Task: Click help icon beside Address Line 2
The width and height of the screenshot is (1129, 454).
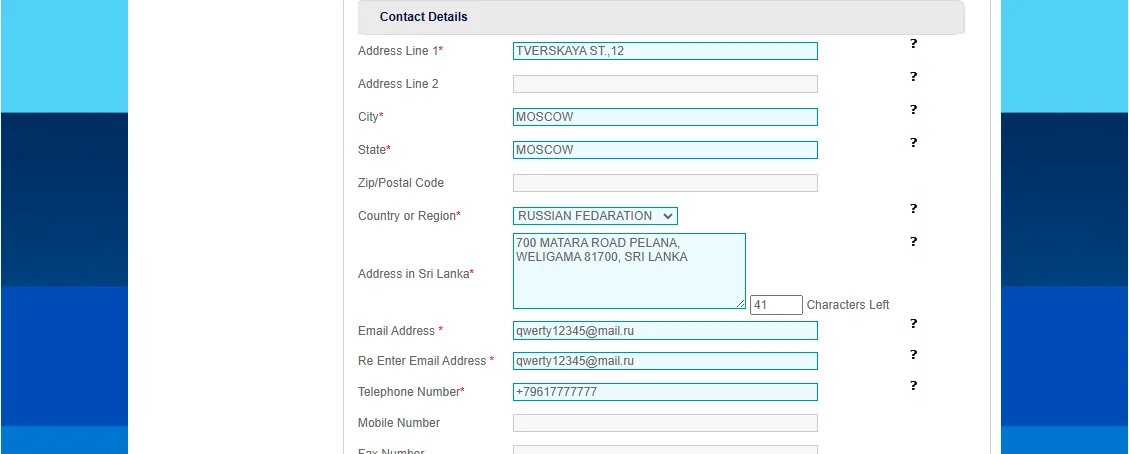Action: click(x=913, y=77)
